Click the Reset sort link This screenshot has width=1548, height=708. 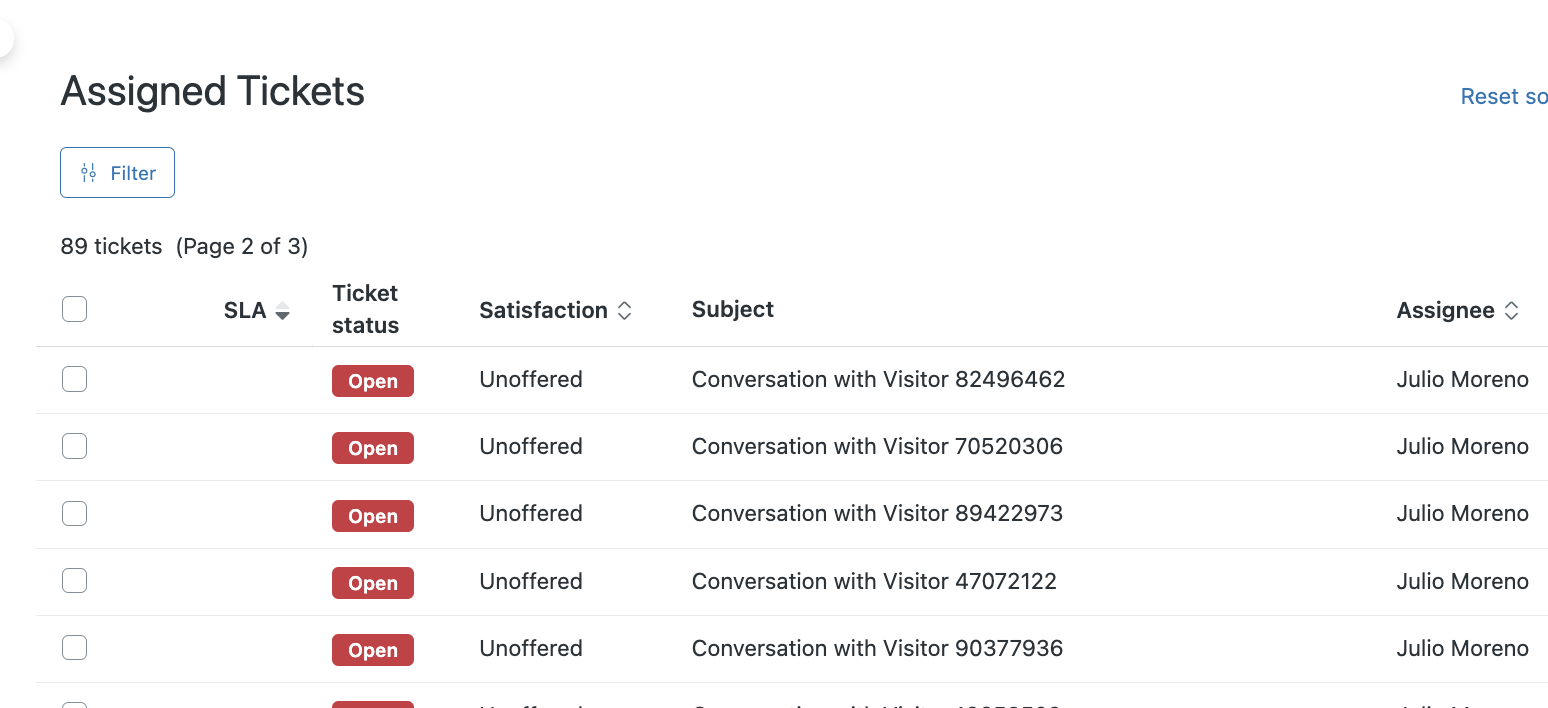pos(1503,97)
